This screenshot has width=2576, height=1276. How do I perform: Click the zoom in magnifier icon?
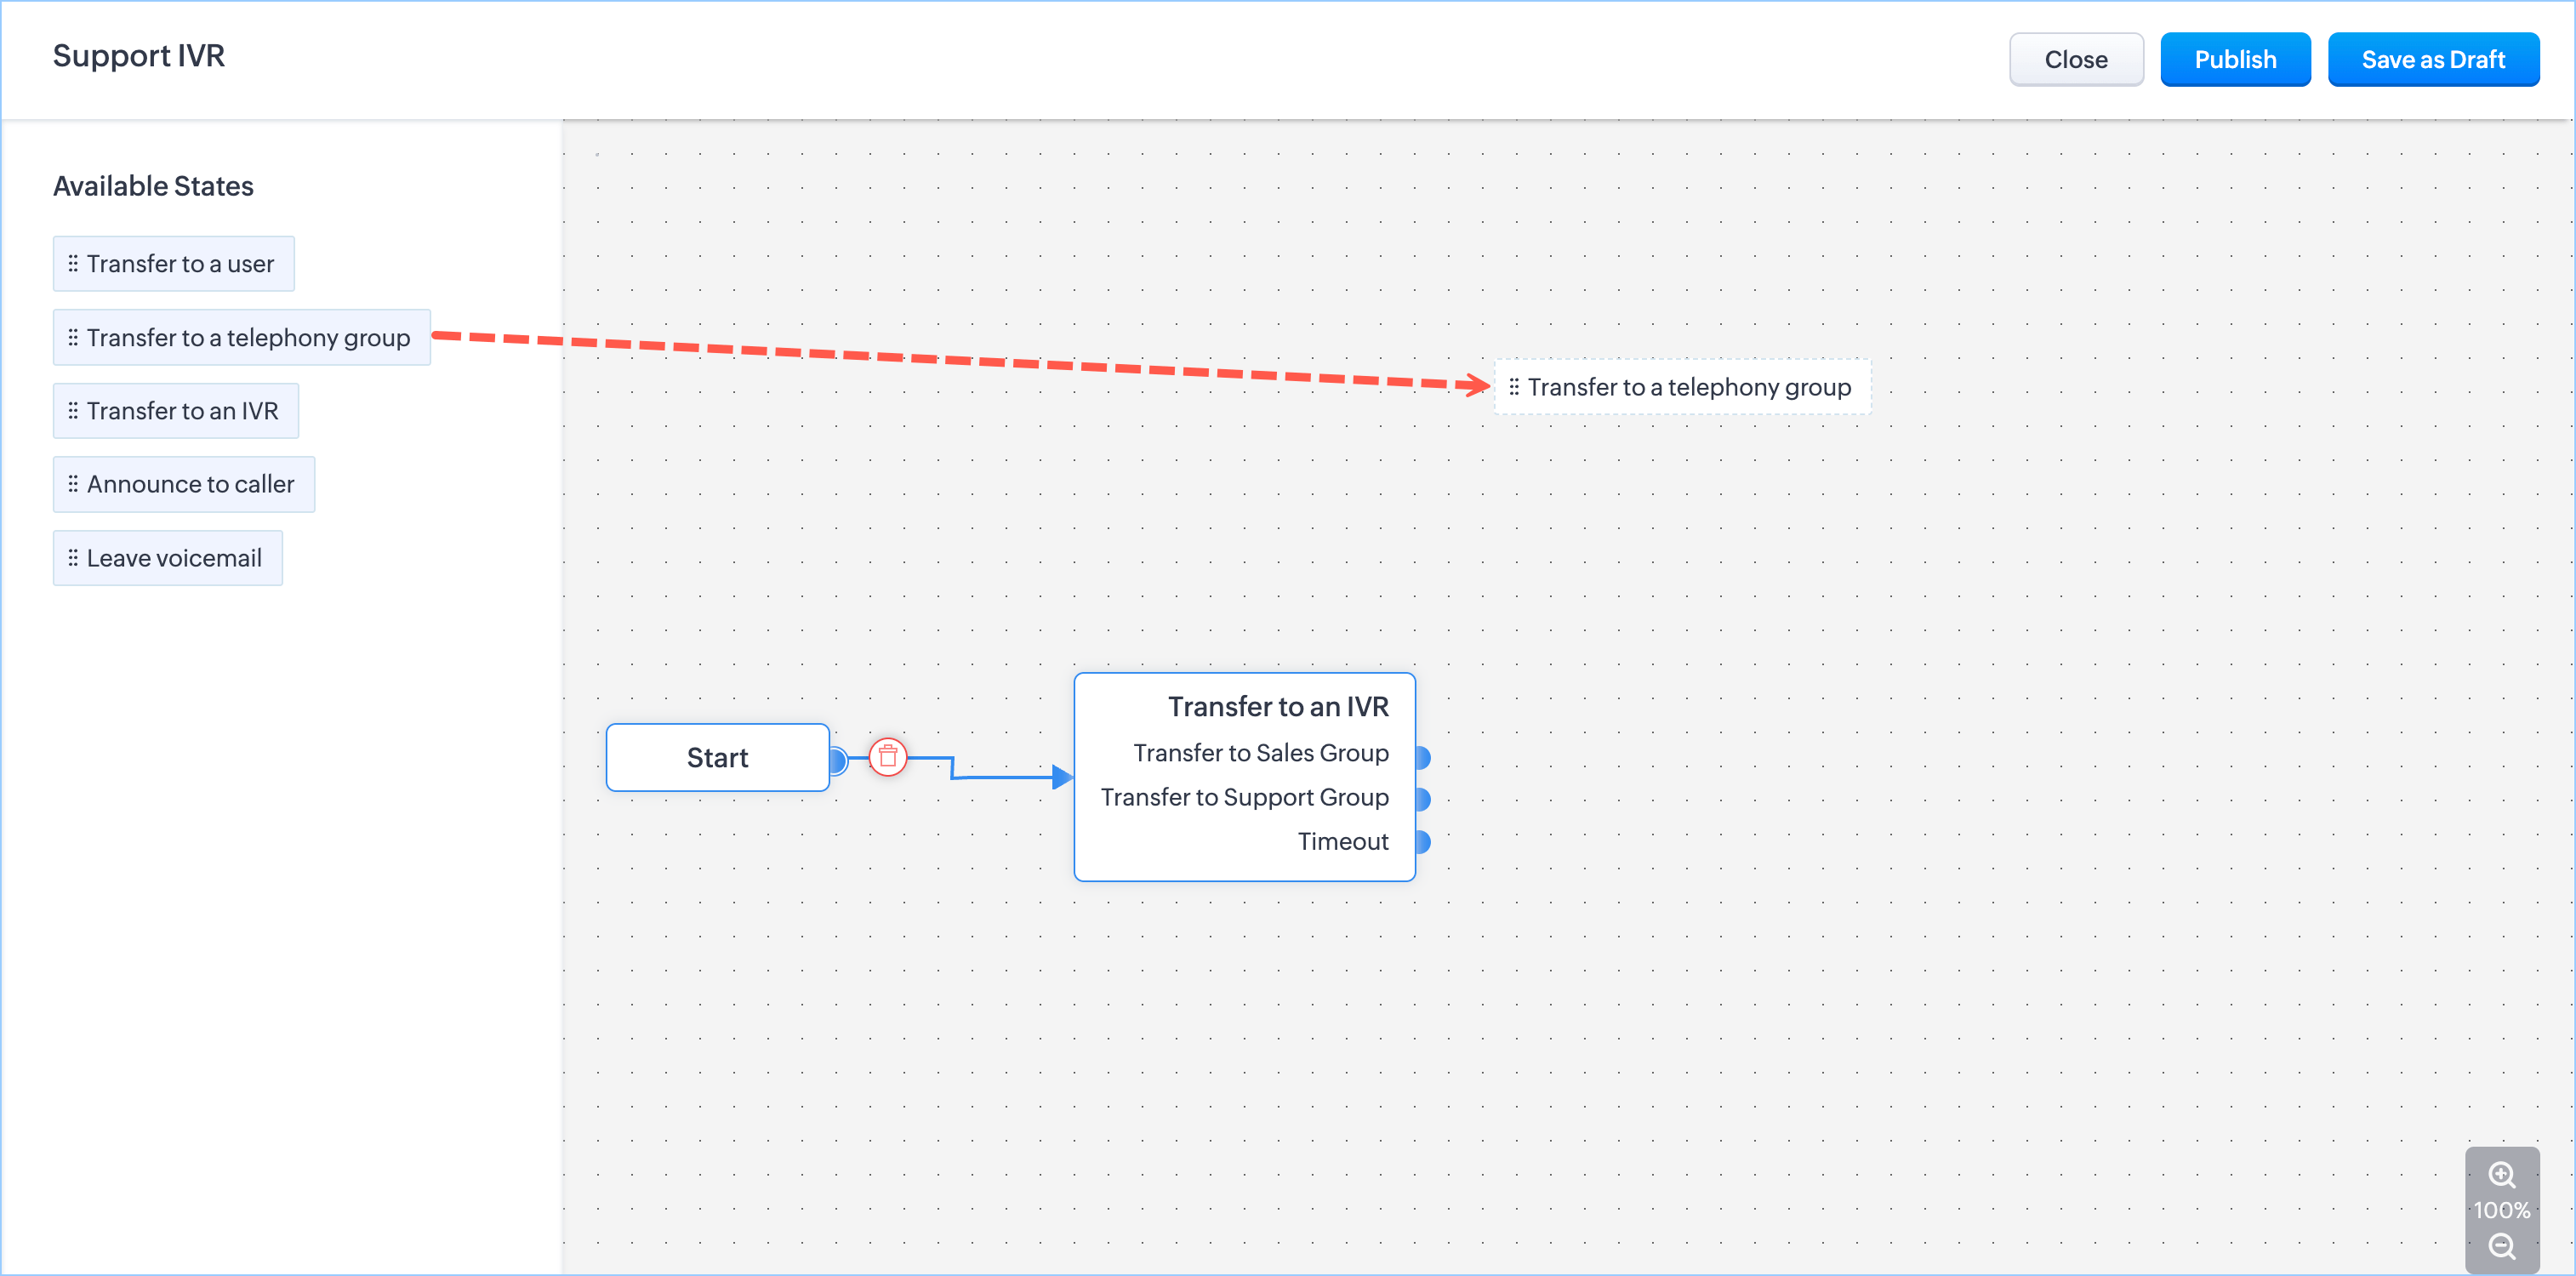[2501, 1174]
